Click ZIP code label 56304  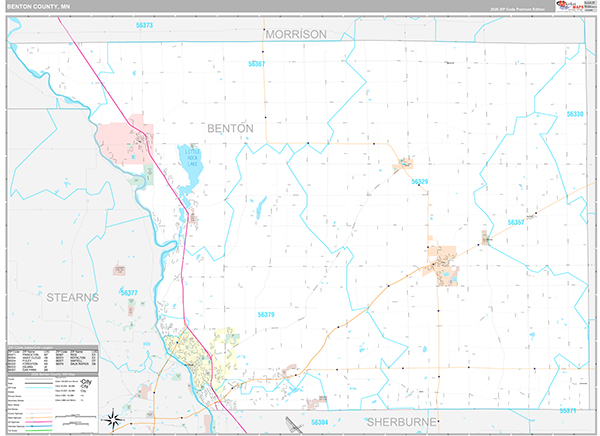coord(319,422)
